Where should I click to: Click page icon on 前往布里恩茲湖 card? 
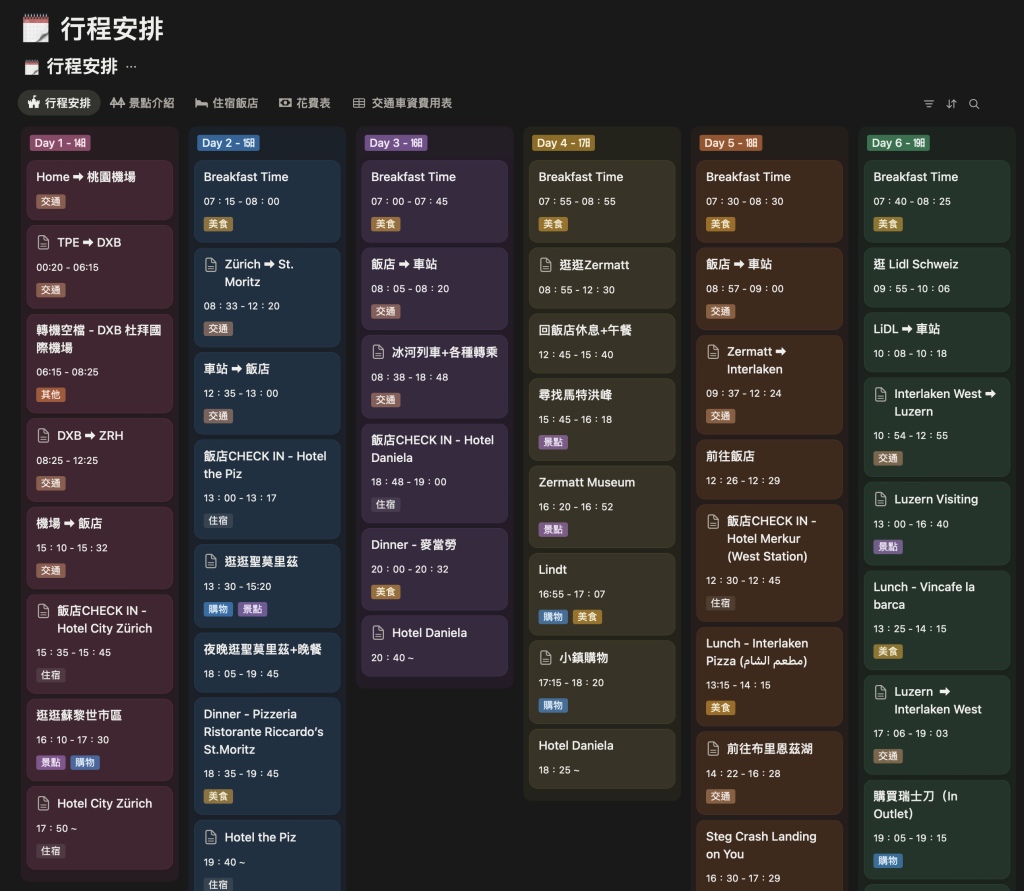(713, 749)
